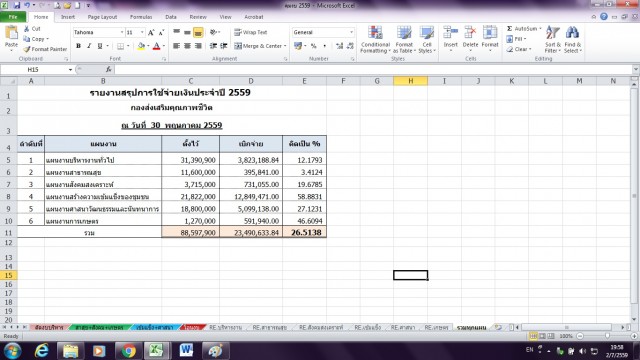Open Word from the Windows taskbar
640x360 pixels.
(187, 351)
